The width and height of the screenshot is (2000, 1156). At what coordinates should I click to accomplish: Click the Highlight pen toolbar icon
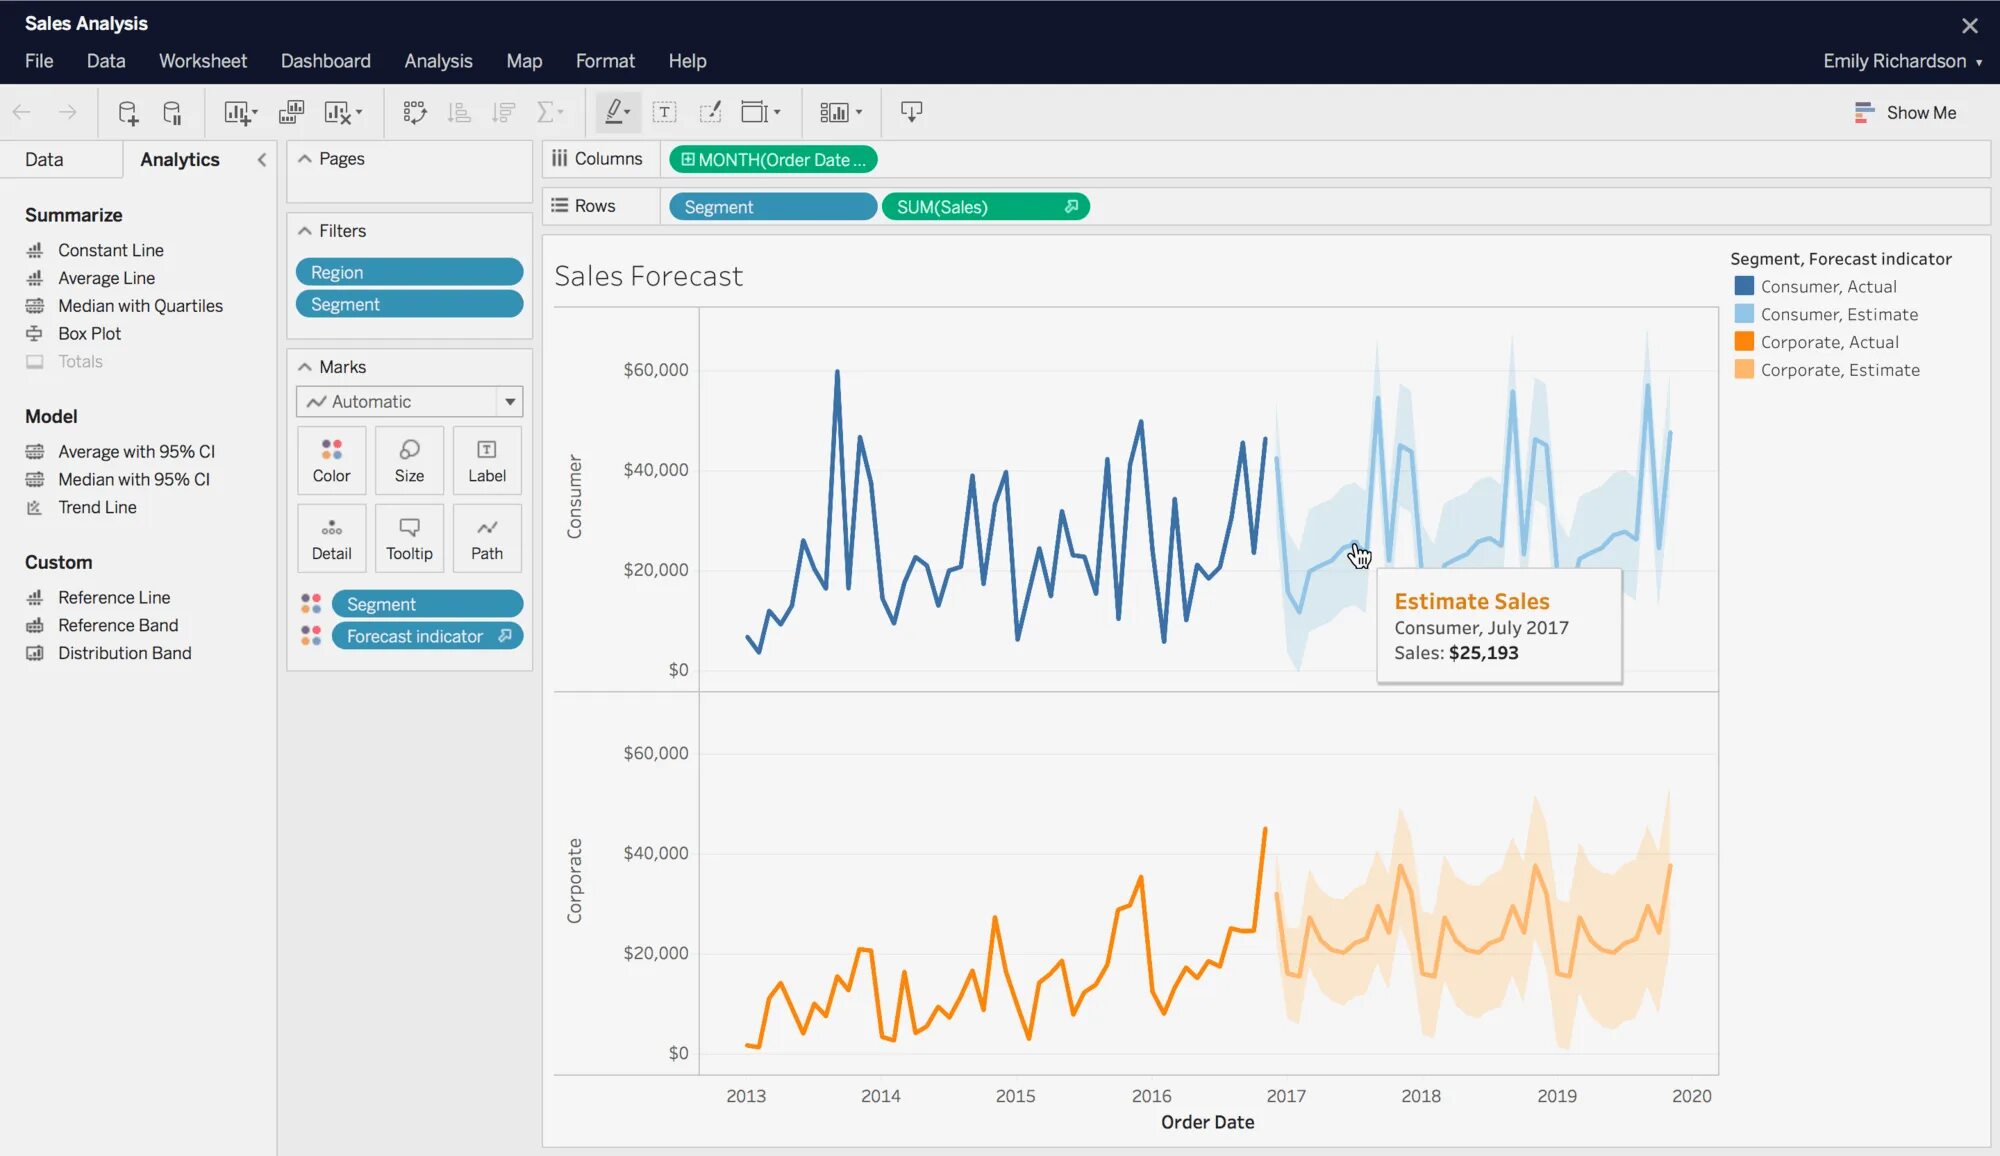point(616,112)
